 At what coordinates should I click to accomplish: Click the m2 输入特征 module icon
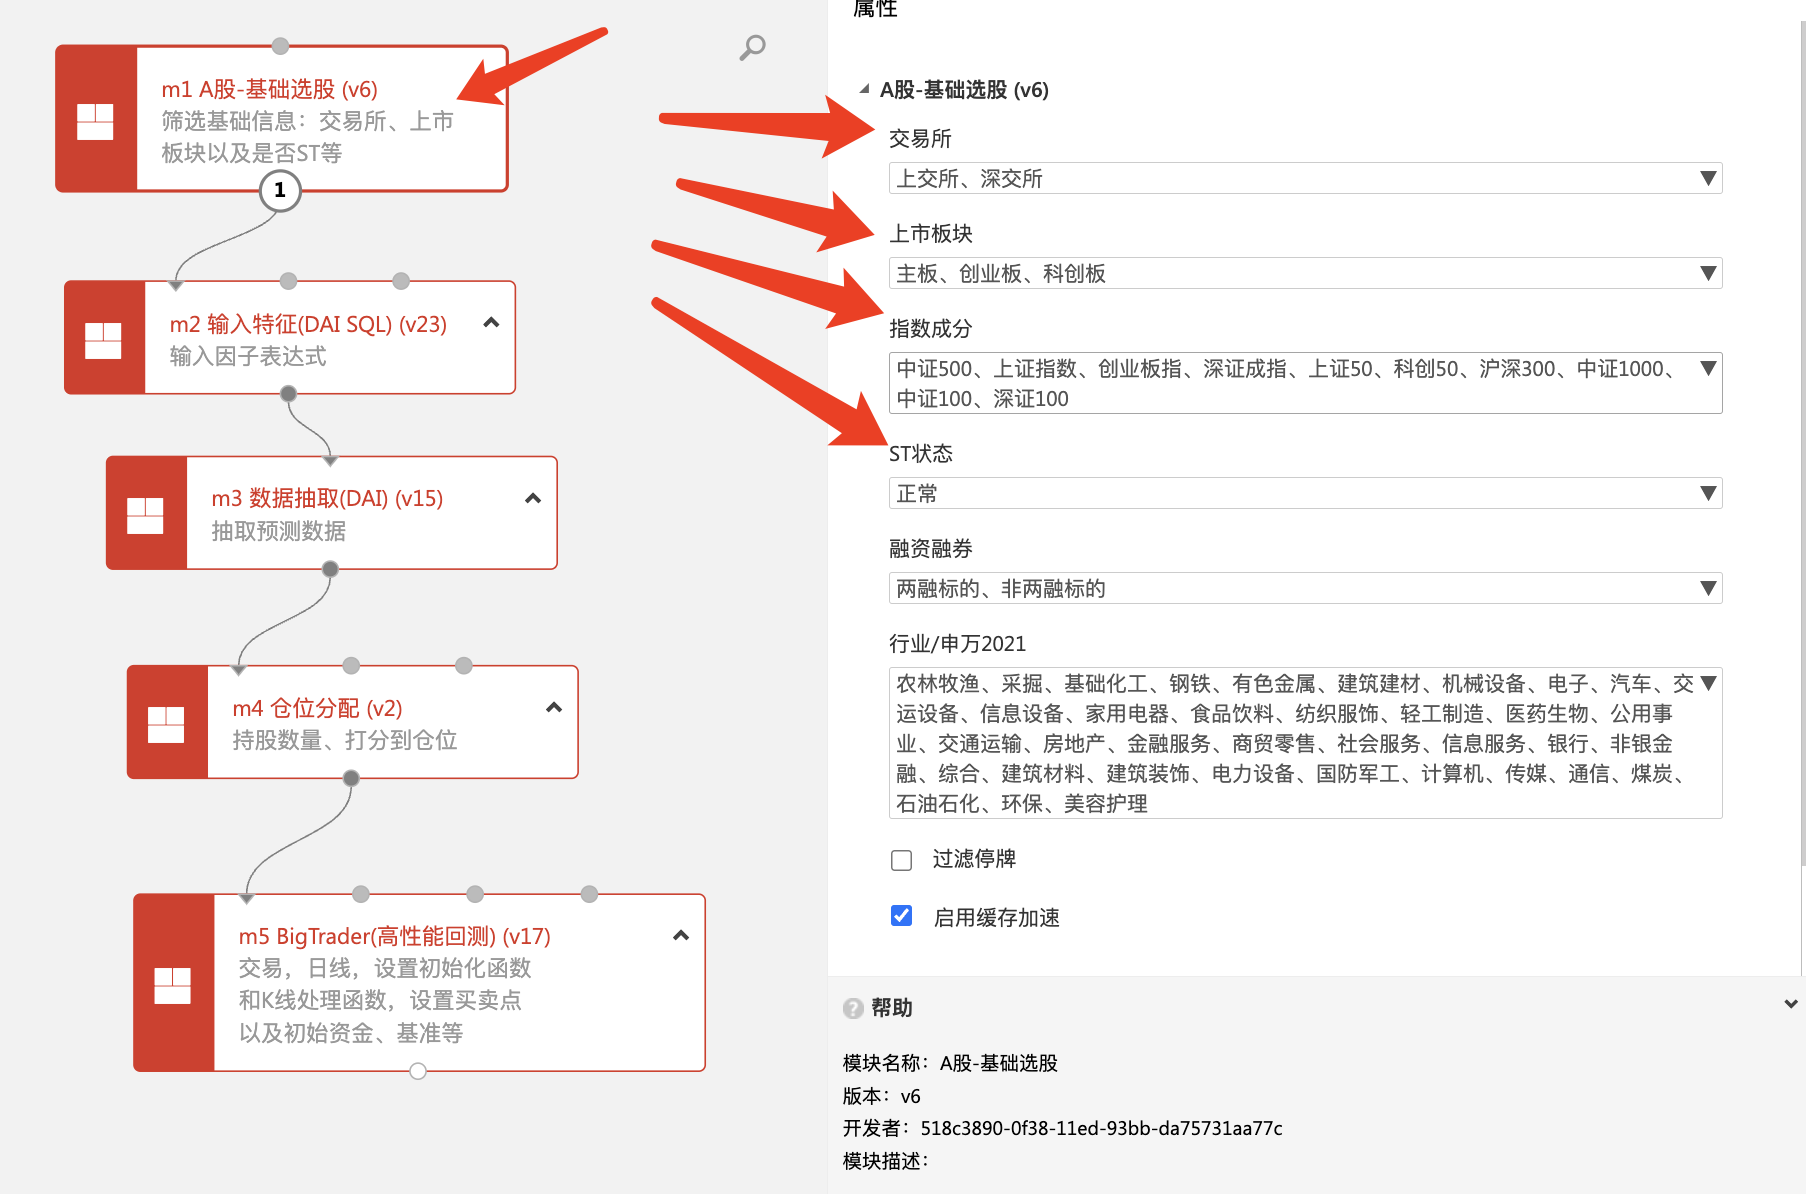(x=104, y=340)
